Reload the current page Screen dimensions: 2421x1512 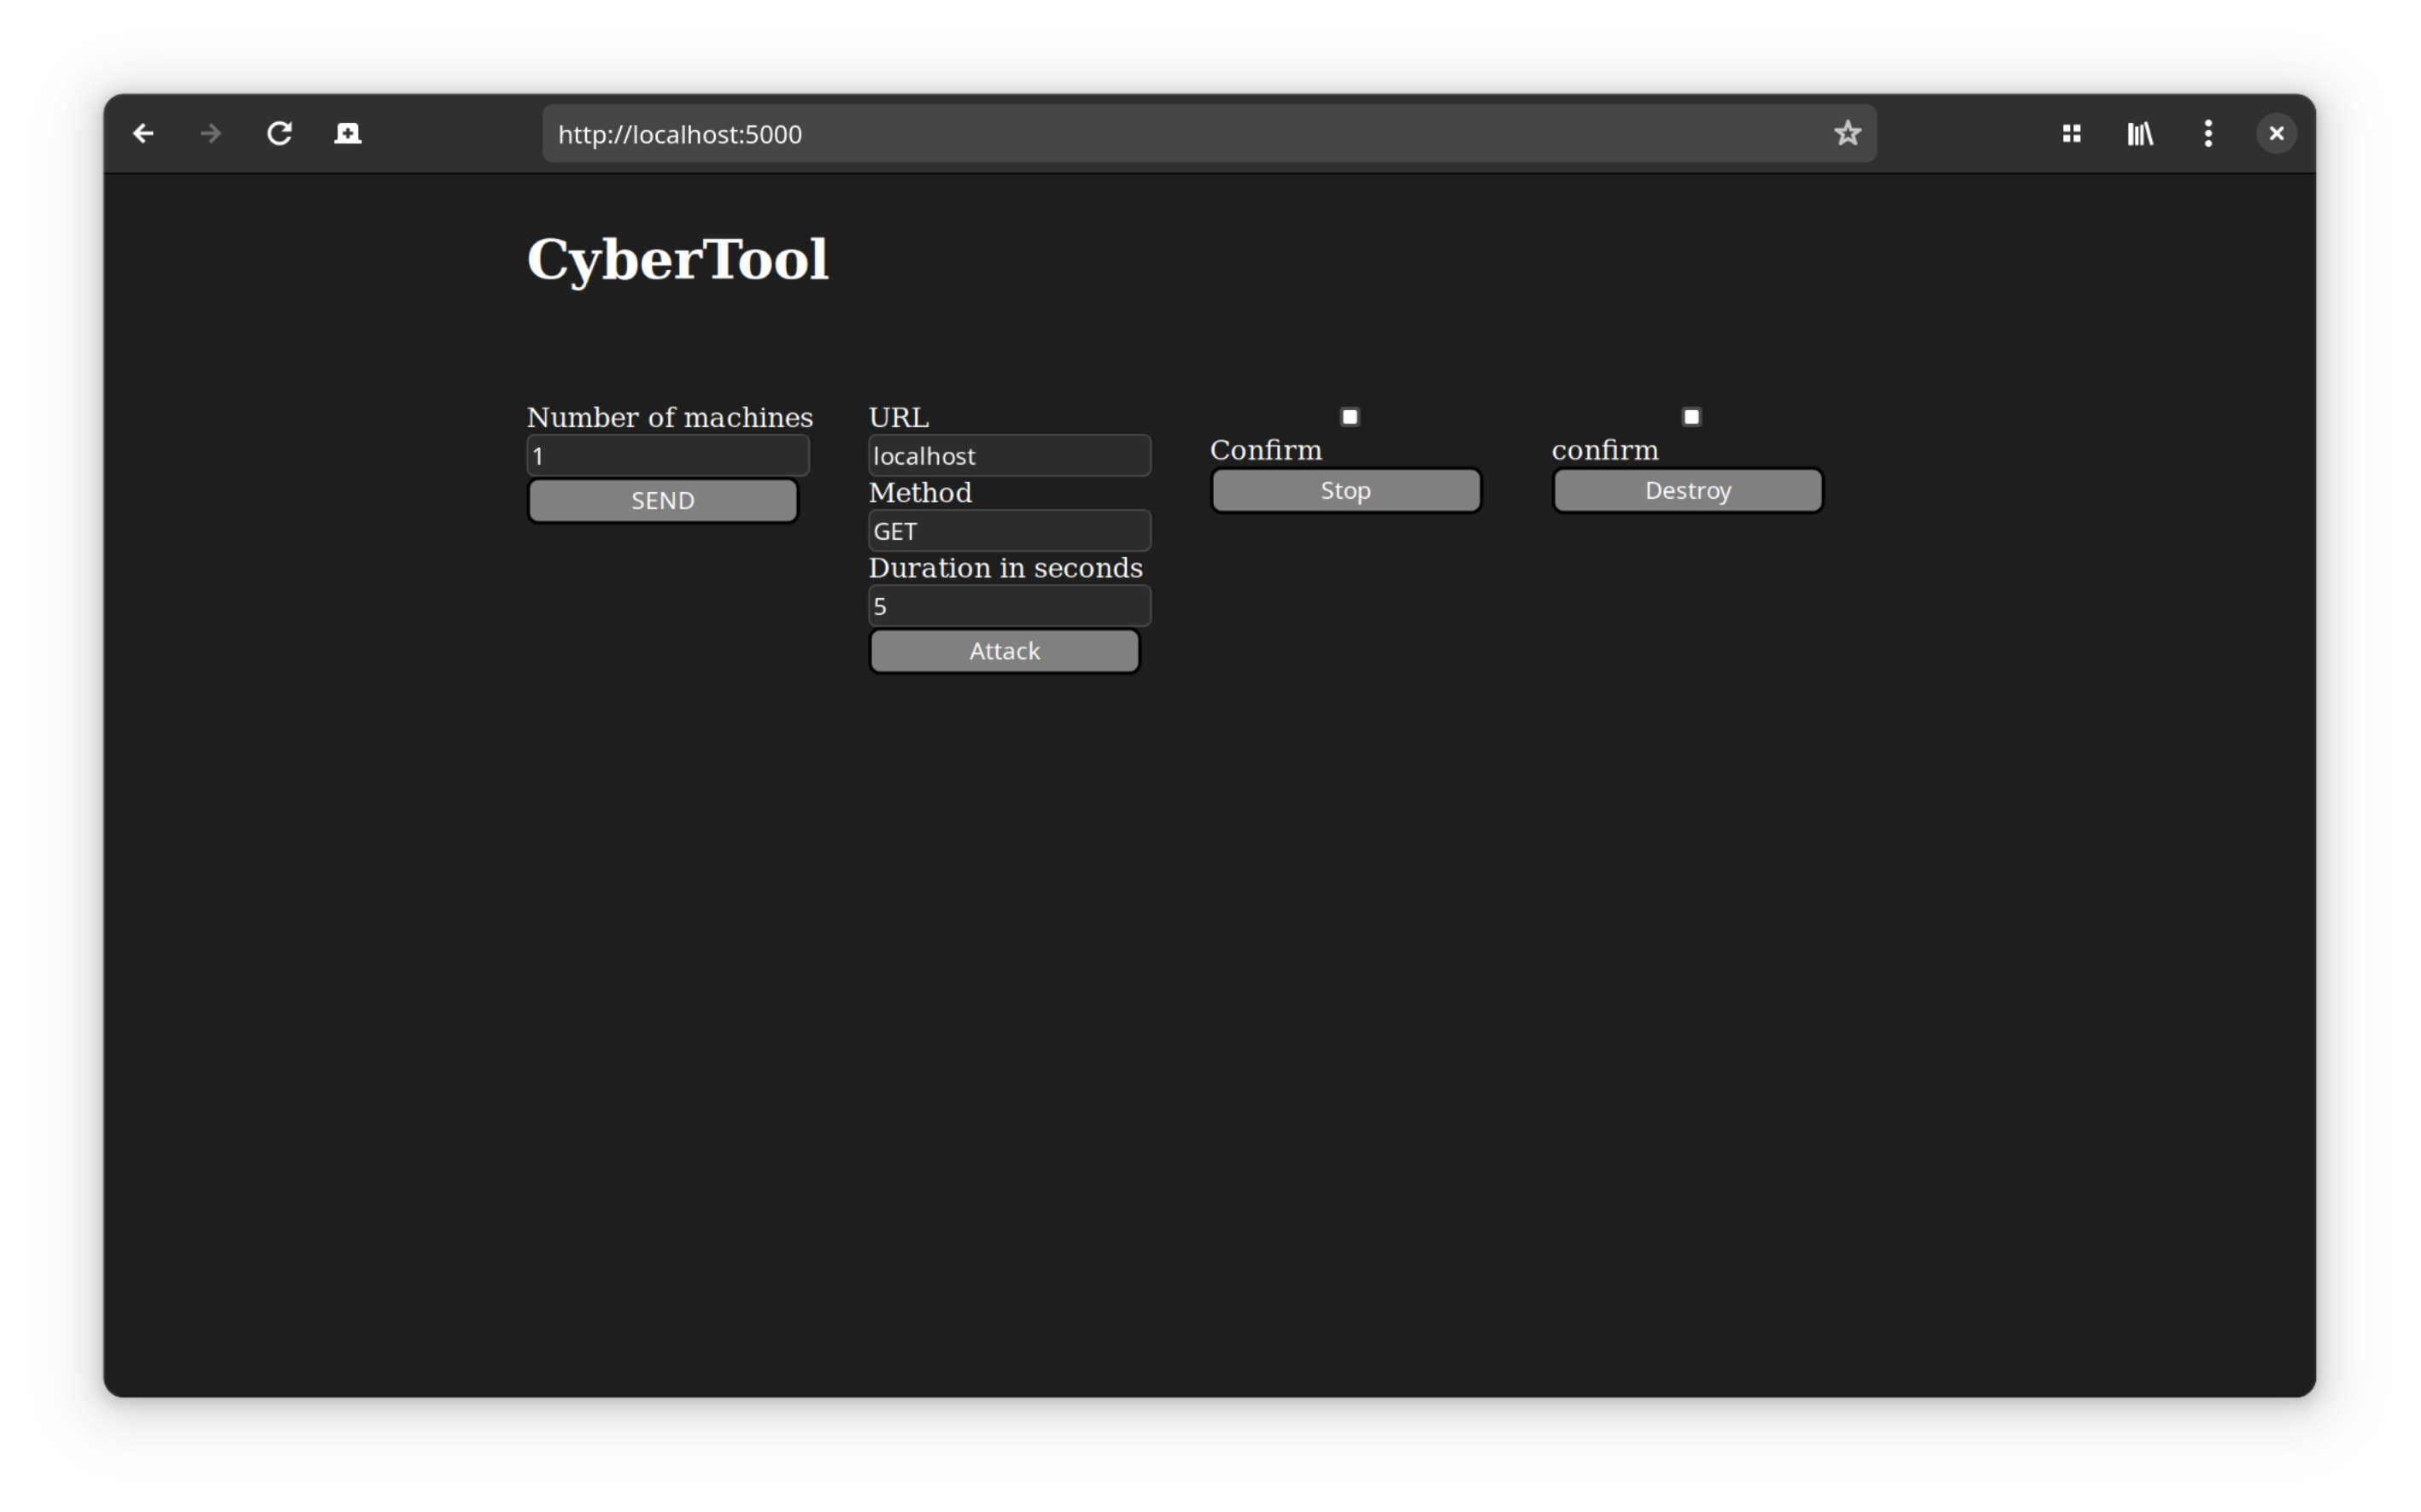[x=280, y=134]
